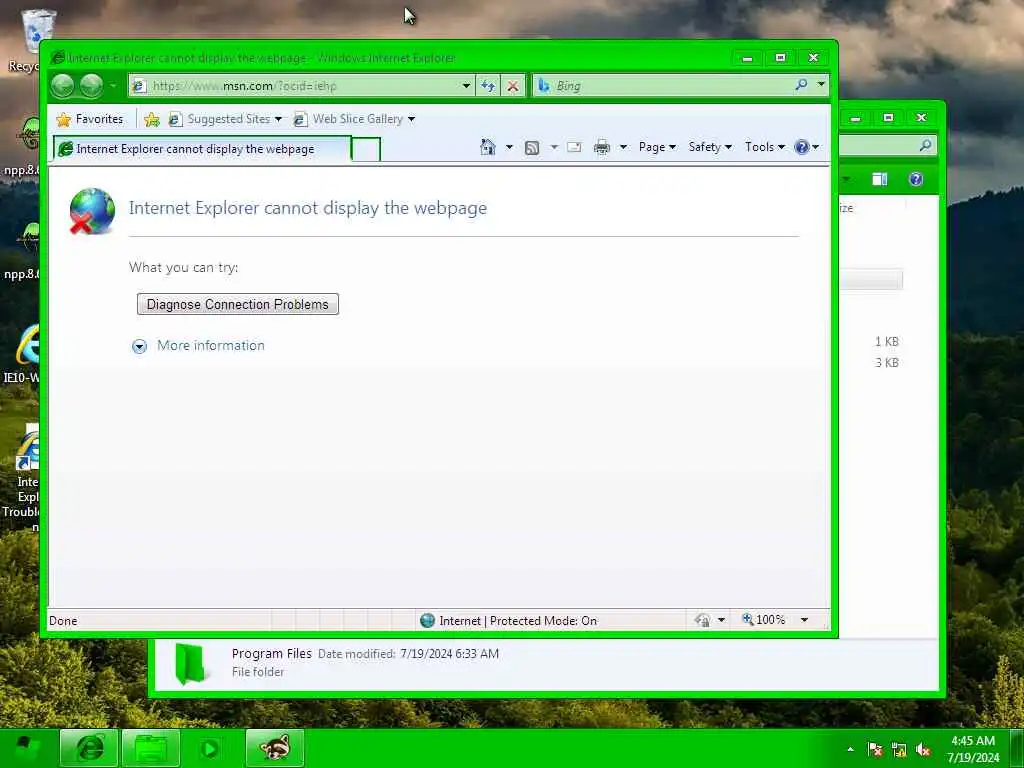Refresh the page using the refresh icon

pyautogui.click(x=488, y=86)
